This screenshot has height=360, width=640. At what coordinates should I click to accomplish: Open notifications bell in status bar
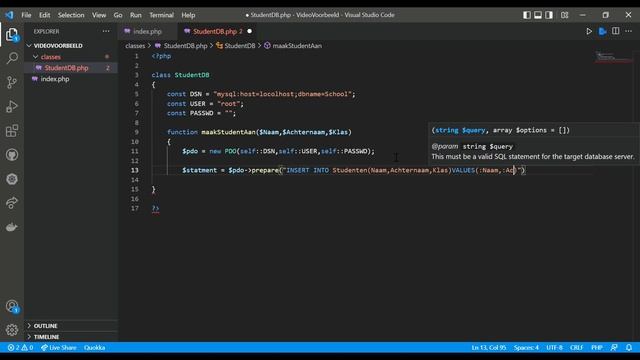(x=629, y=348)
